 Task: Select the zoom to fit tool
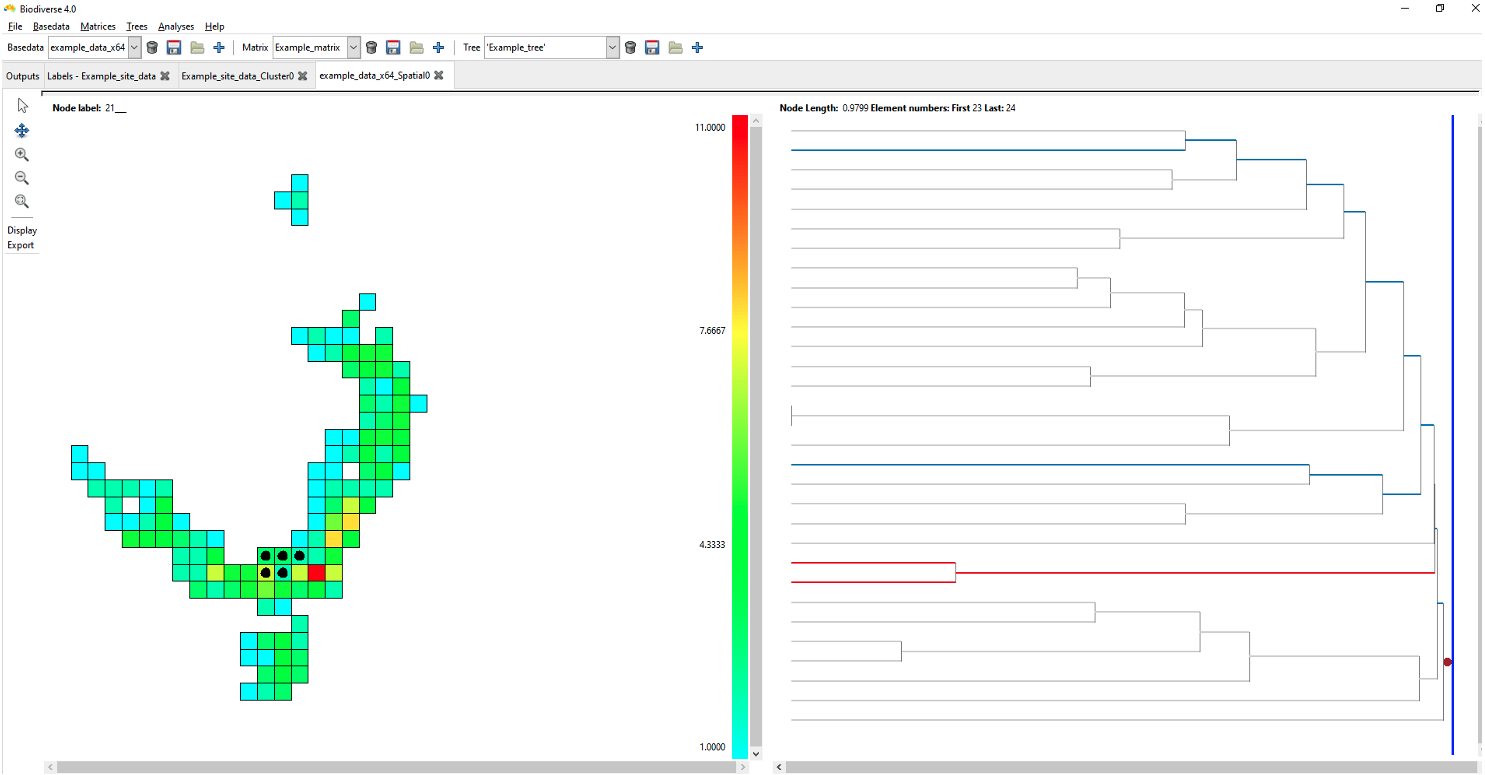tap(22, 201)
